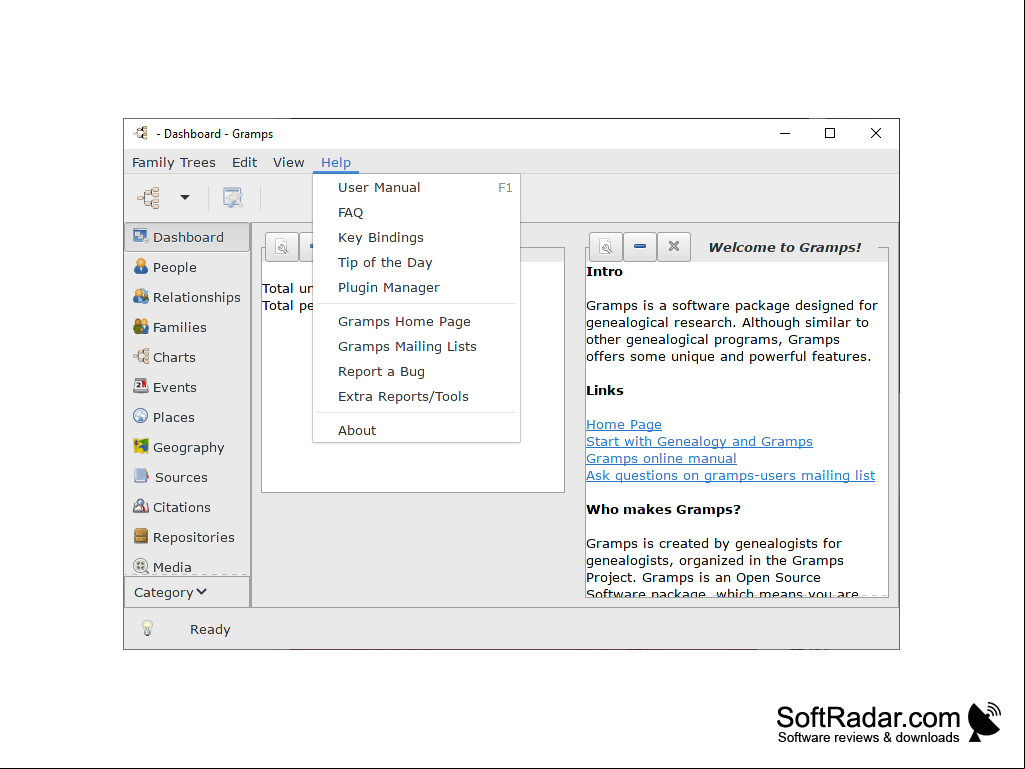Open Start with Genealogy and Gramps link
The height and width of the screenshot is (769, 1025).
(699, 441)
